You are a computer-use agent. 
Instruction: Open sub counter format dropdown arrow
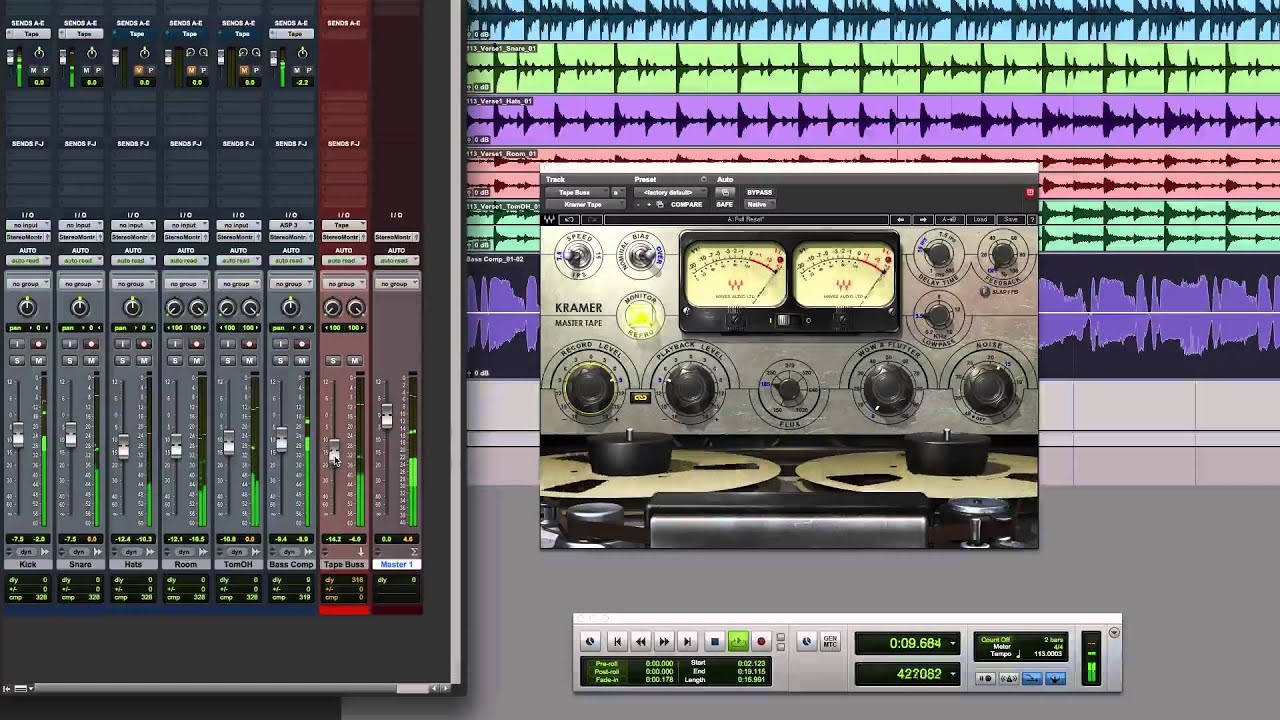pos(953,674)
